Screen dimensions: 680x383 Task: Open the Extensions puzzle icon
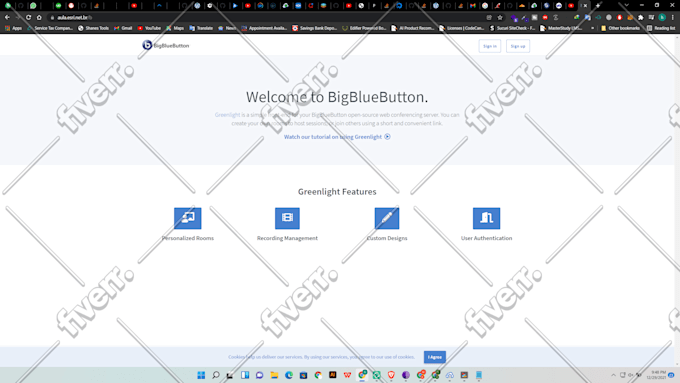coord(641,17)
